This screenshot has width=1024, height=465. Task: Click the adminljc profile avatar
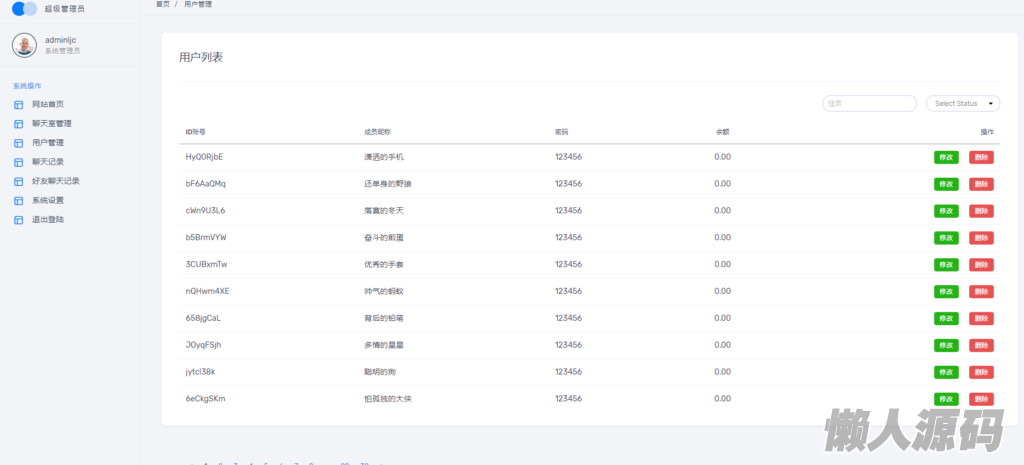click(24, 45)
